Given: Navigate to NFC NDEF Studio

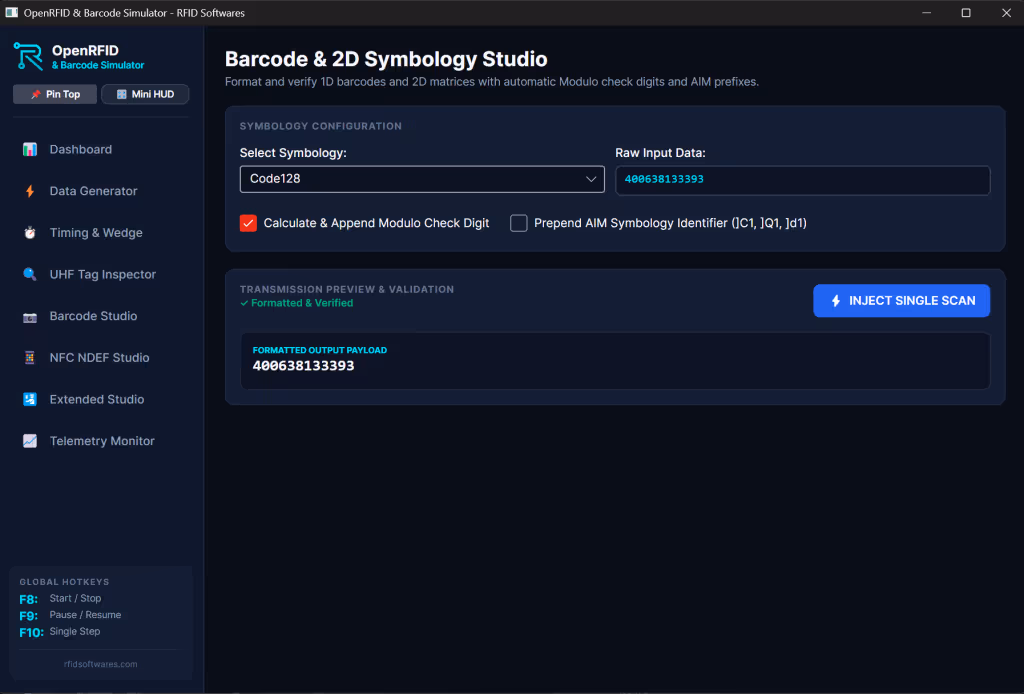Looking at the screenshot, I should [x=101, y=358].
